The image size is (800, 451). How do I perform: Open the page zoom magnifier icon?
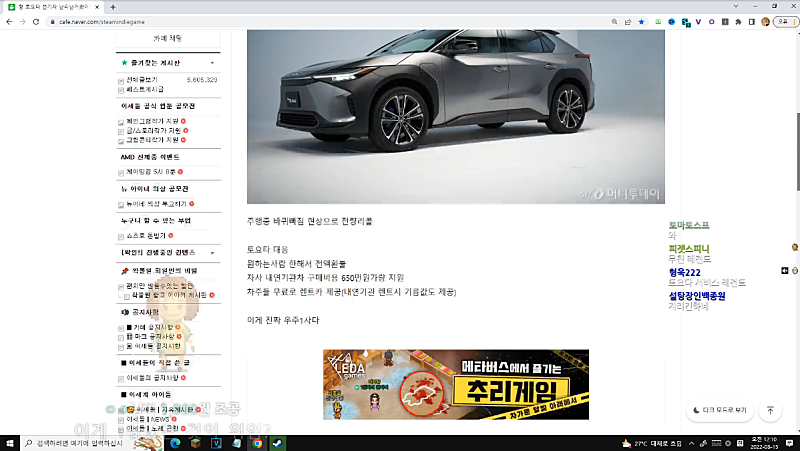pyautogui.click(x=614, y=22)
